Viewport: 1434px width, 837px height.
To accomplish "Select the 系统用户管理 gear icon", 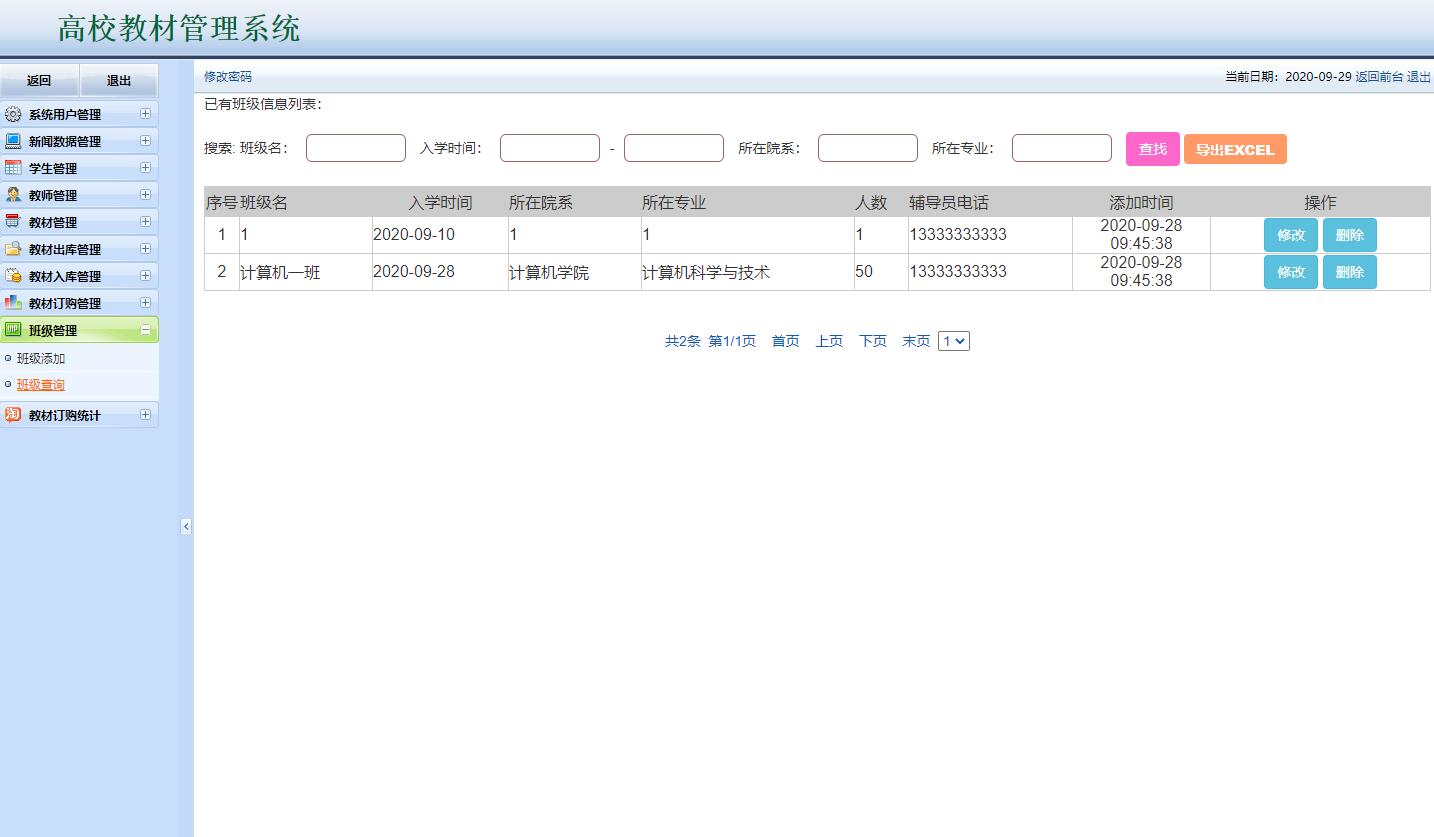I will pyautogui.click(x=14, y=114).
